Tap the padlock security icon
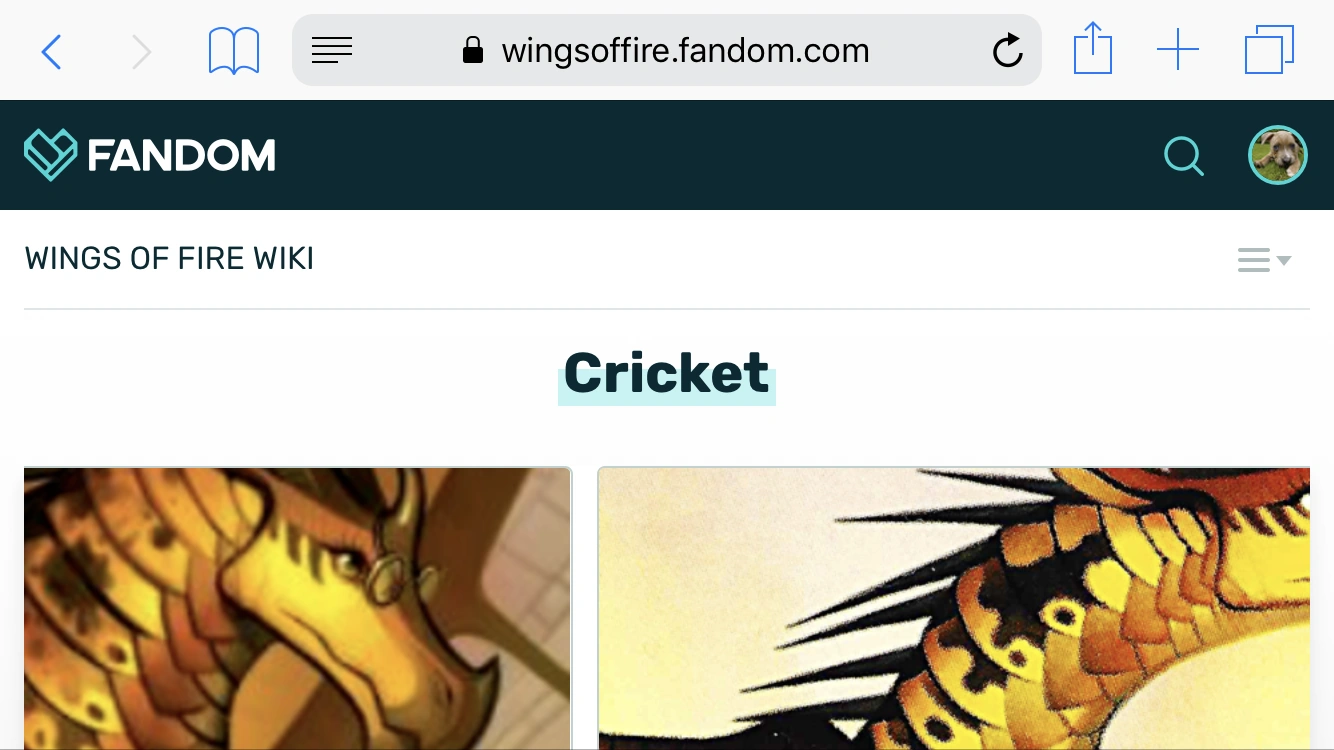The width and height of the screenshot is (1334, 750). click(473, 50)
